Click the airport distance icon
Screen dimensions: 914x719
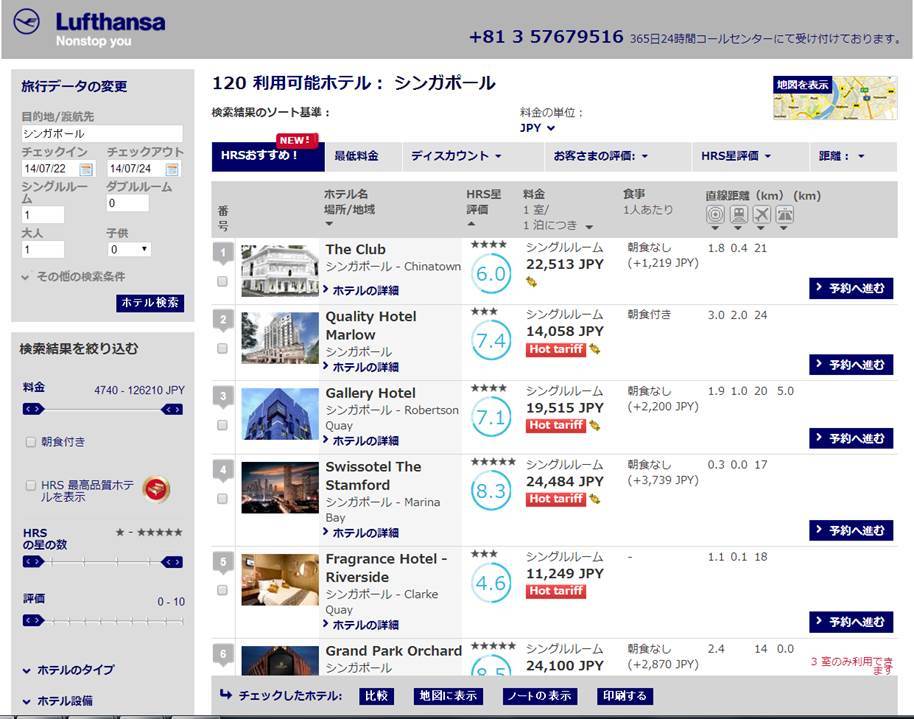coord(761,215)
